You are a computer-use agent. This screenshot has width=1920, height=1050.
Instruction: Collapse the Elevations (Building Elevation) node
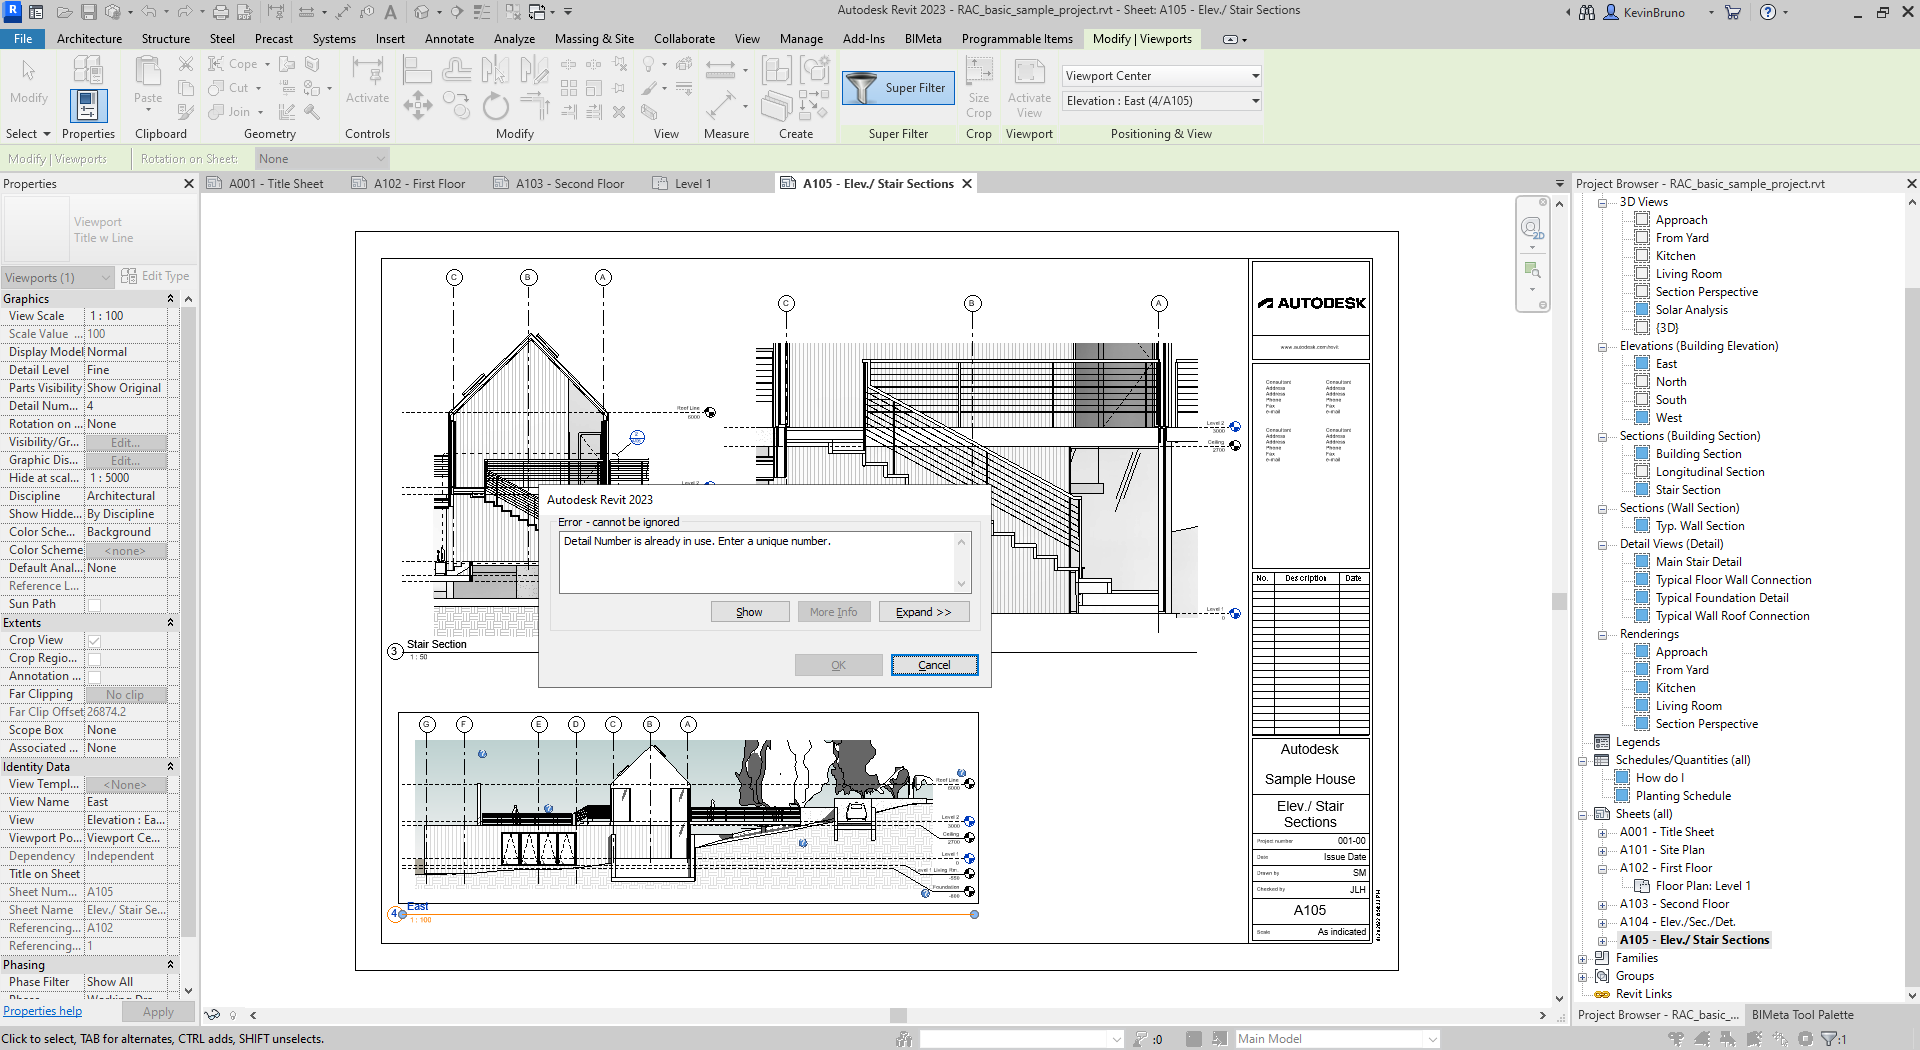click(1602, 346)
